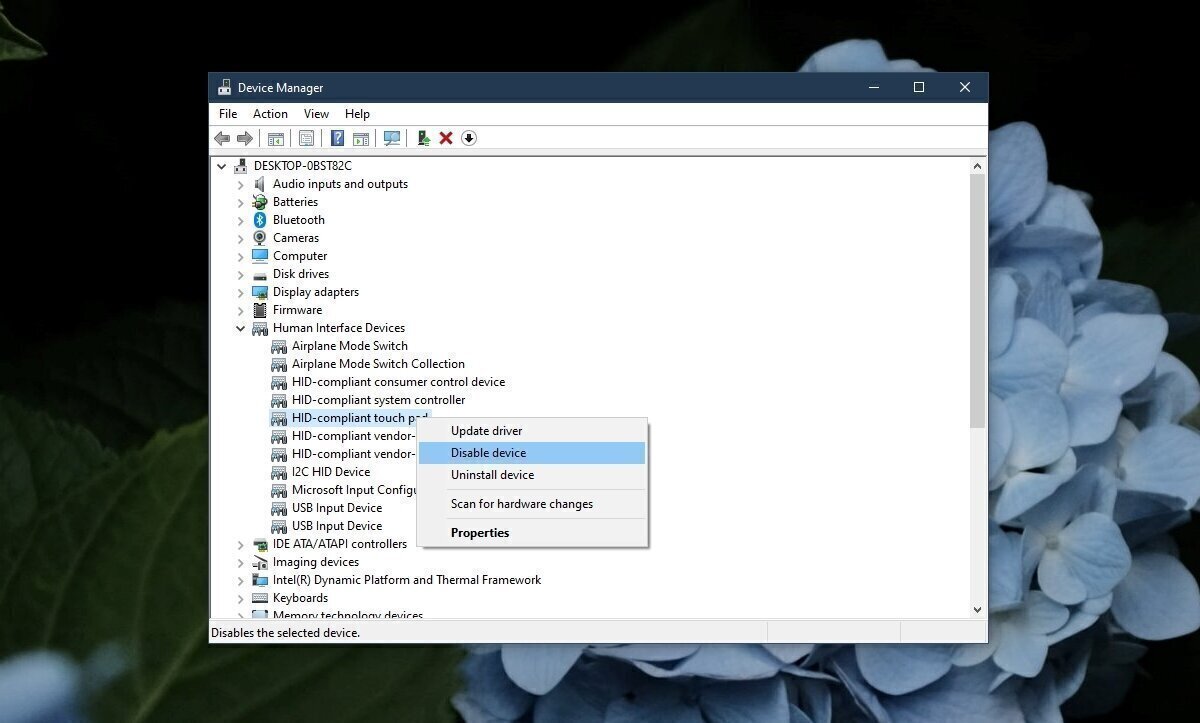Show the console tree toggle icon
This screenshot has width=1200, height=723.
[x=278, y=138]
